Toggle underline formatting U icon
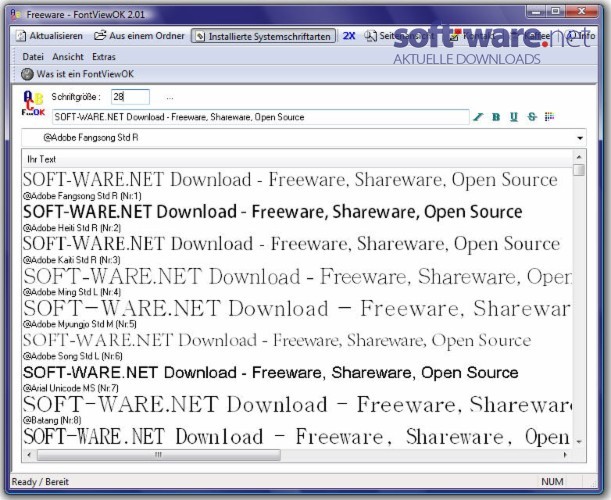The width and height of the screenshot is (611, 500). 514,117
